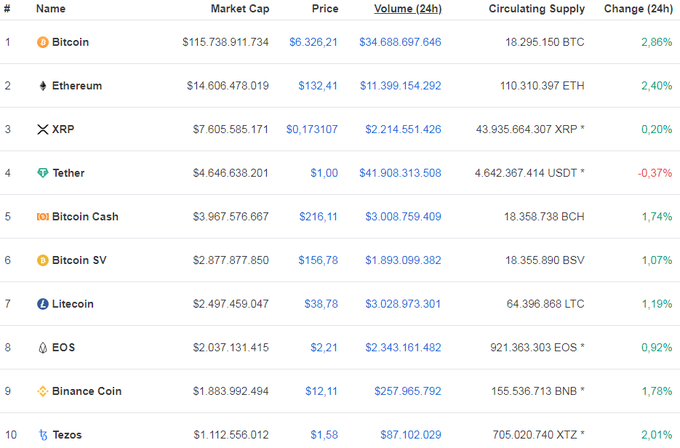Screen dimensions: 680x448
Task: Sort by Circulating Supply header
Action: 537,9
